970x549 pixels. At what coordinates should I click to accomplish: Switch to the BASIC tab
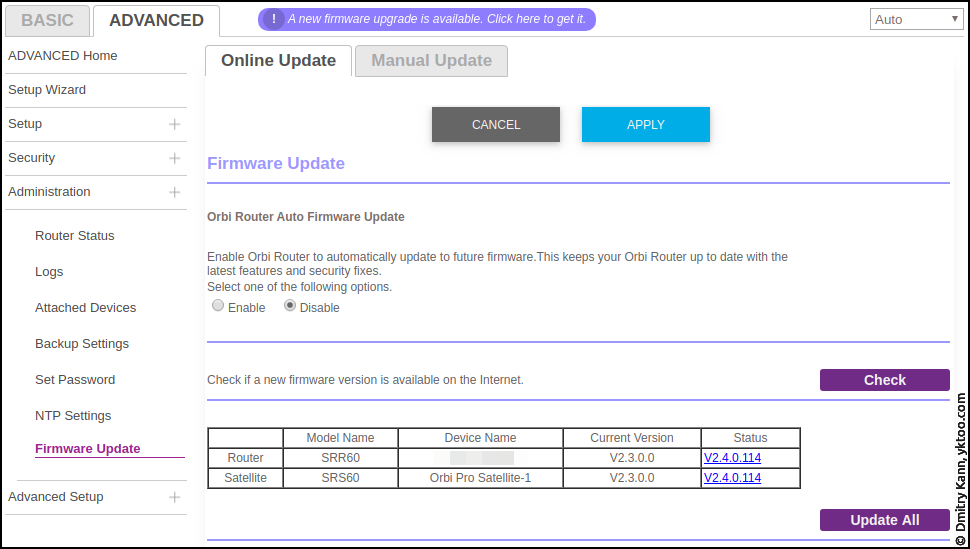tap(48, 20)
